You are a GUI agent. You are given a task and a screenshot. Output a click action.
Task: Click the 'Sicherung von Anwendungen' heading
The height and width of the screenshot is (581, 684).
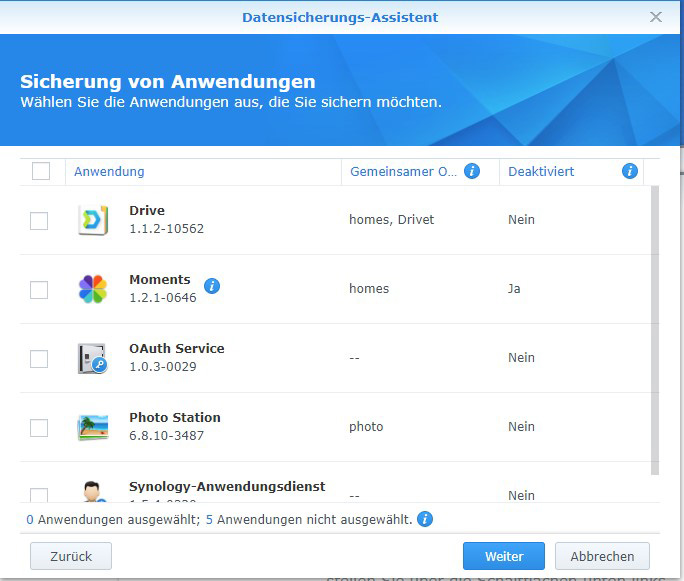(168, 82)
